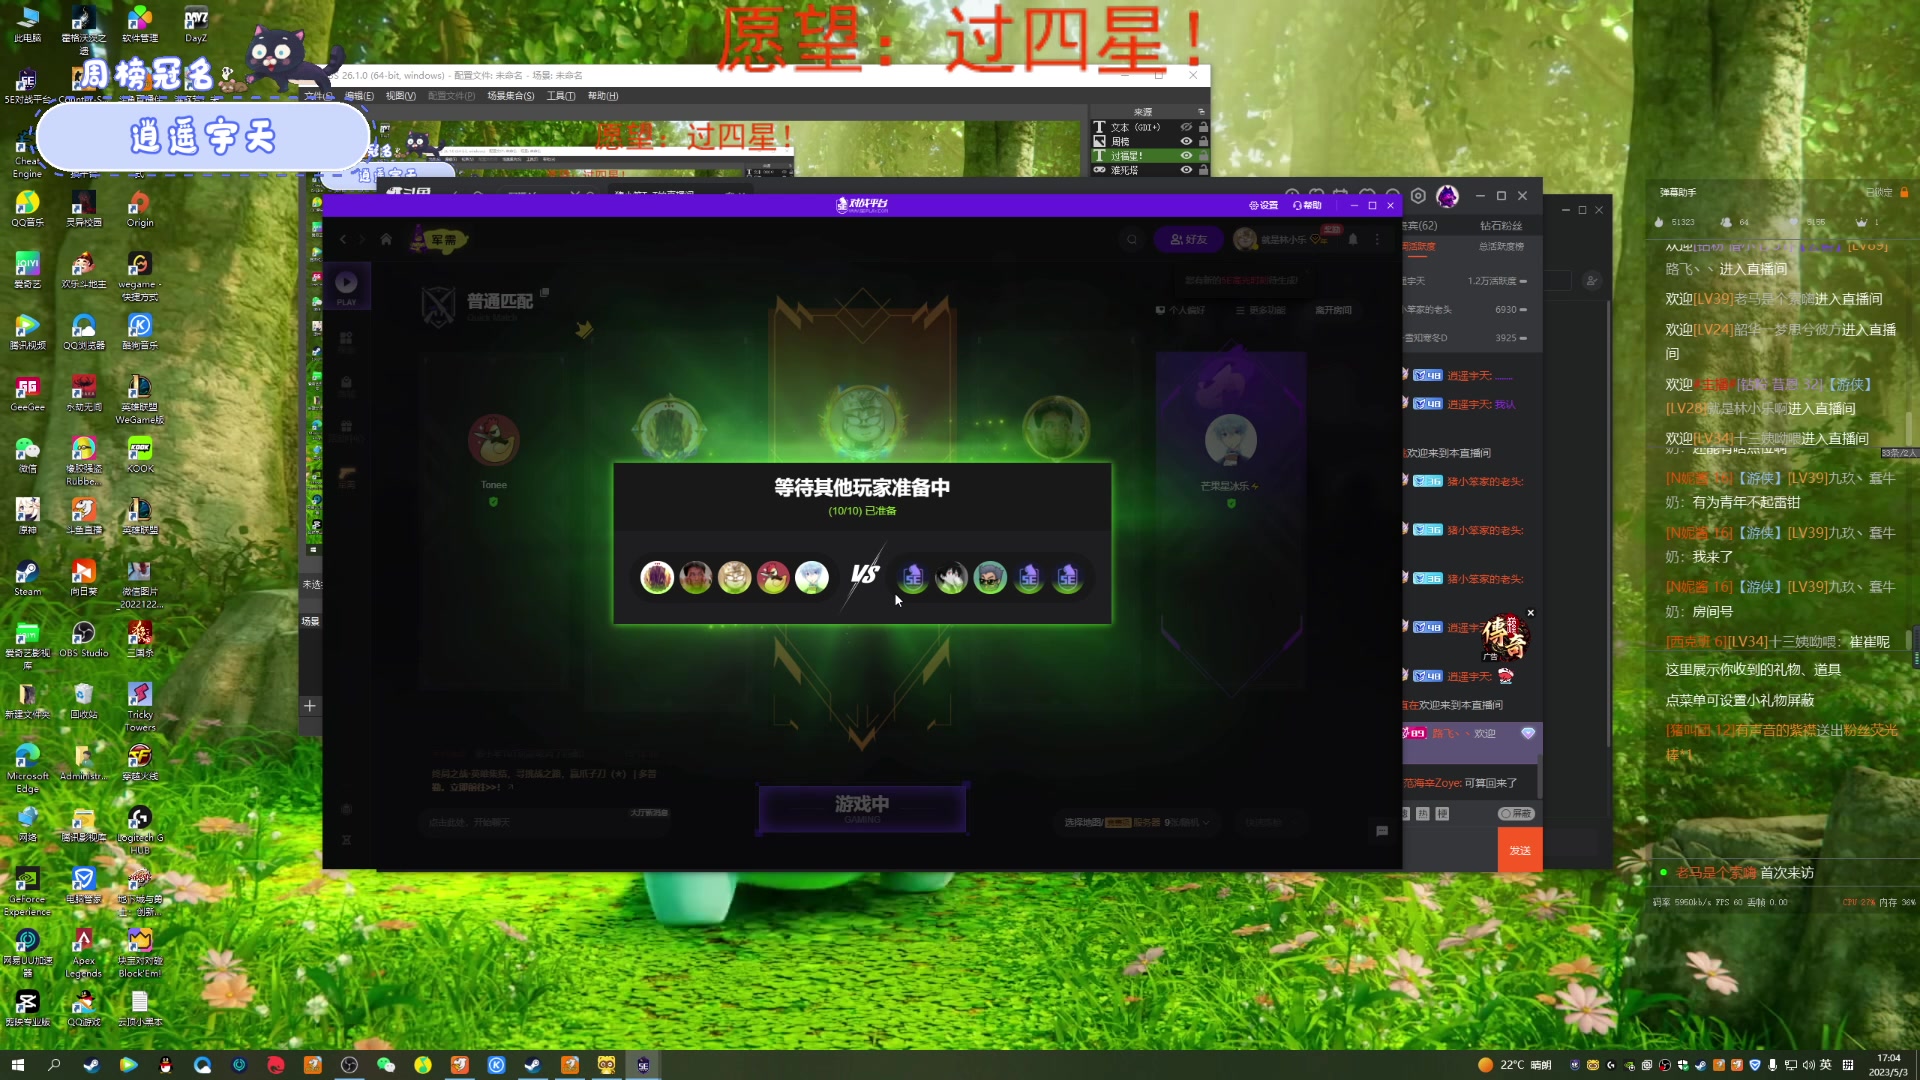Click the 游戏中 gaming button
This screenshot has width=1920, height=1080.
[862, 808]
